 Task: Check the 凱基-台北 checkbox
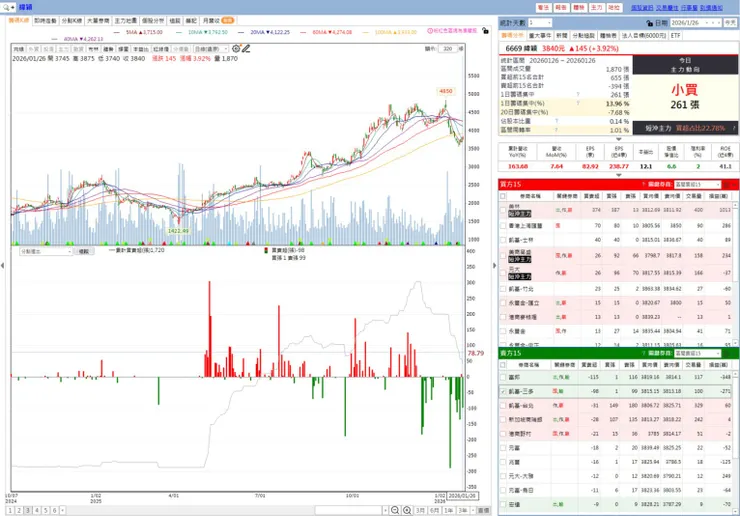[x=503, y=406]
